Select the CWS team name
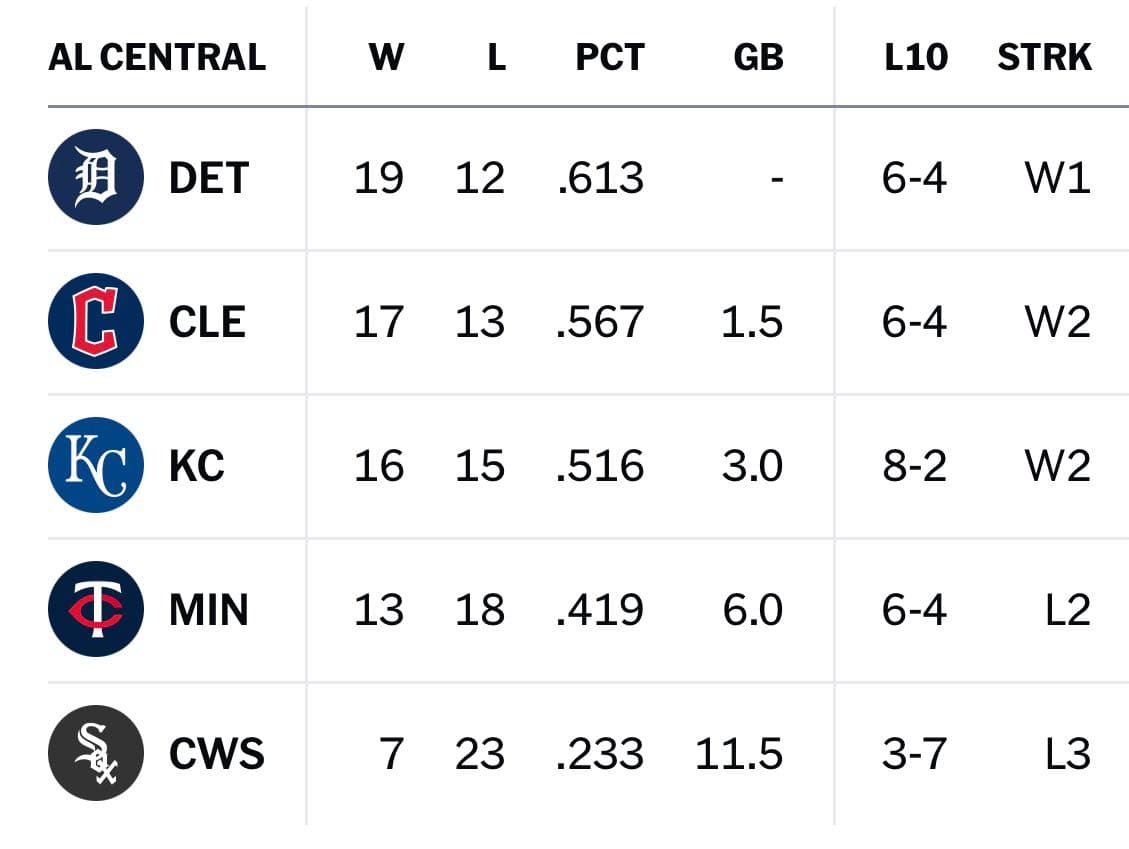This screenshot has height=849, width=1129. pos(217,754)
